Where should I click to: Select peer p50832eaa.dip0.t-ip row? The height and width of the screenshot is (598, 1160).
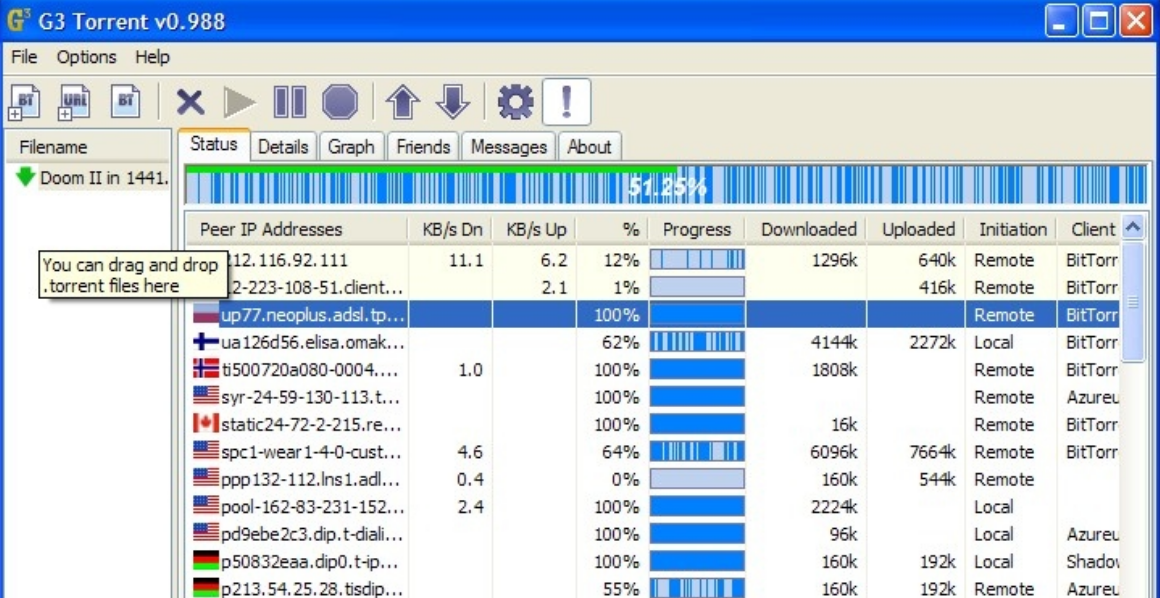pos(651,561)
